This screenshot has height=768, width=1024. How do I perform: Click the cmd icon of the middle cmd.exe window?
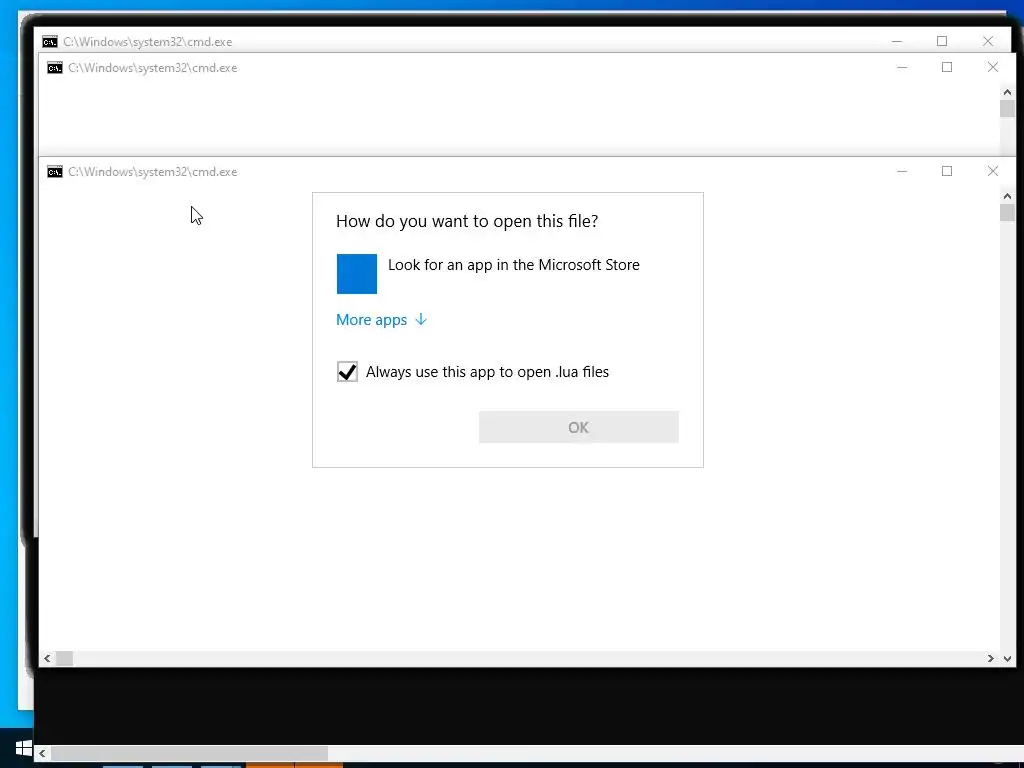(x=55, y=68)
